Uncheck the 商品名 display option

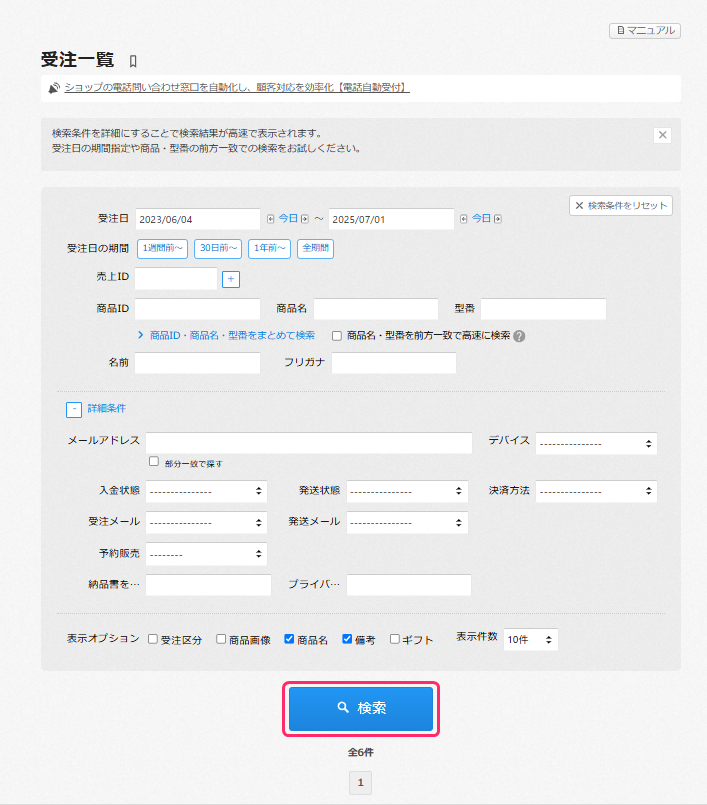click(289, 639)
